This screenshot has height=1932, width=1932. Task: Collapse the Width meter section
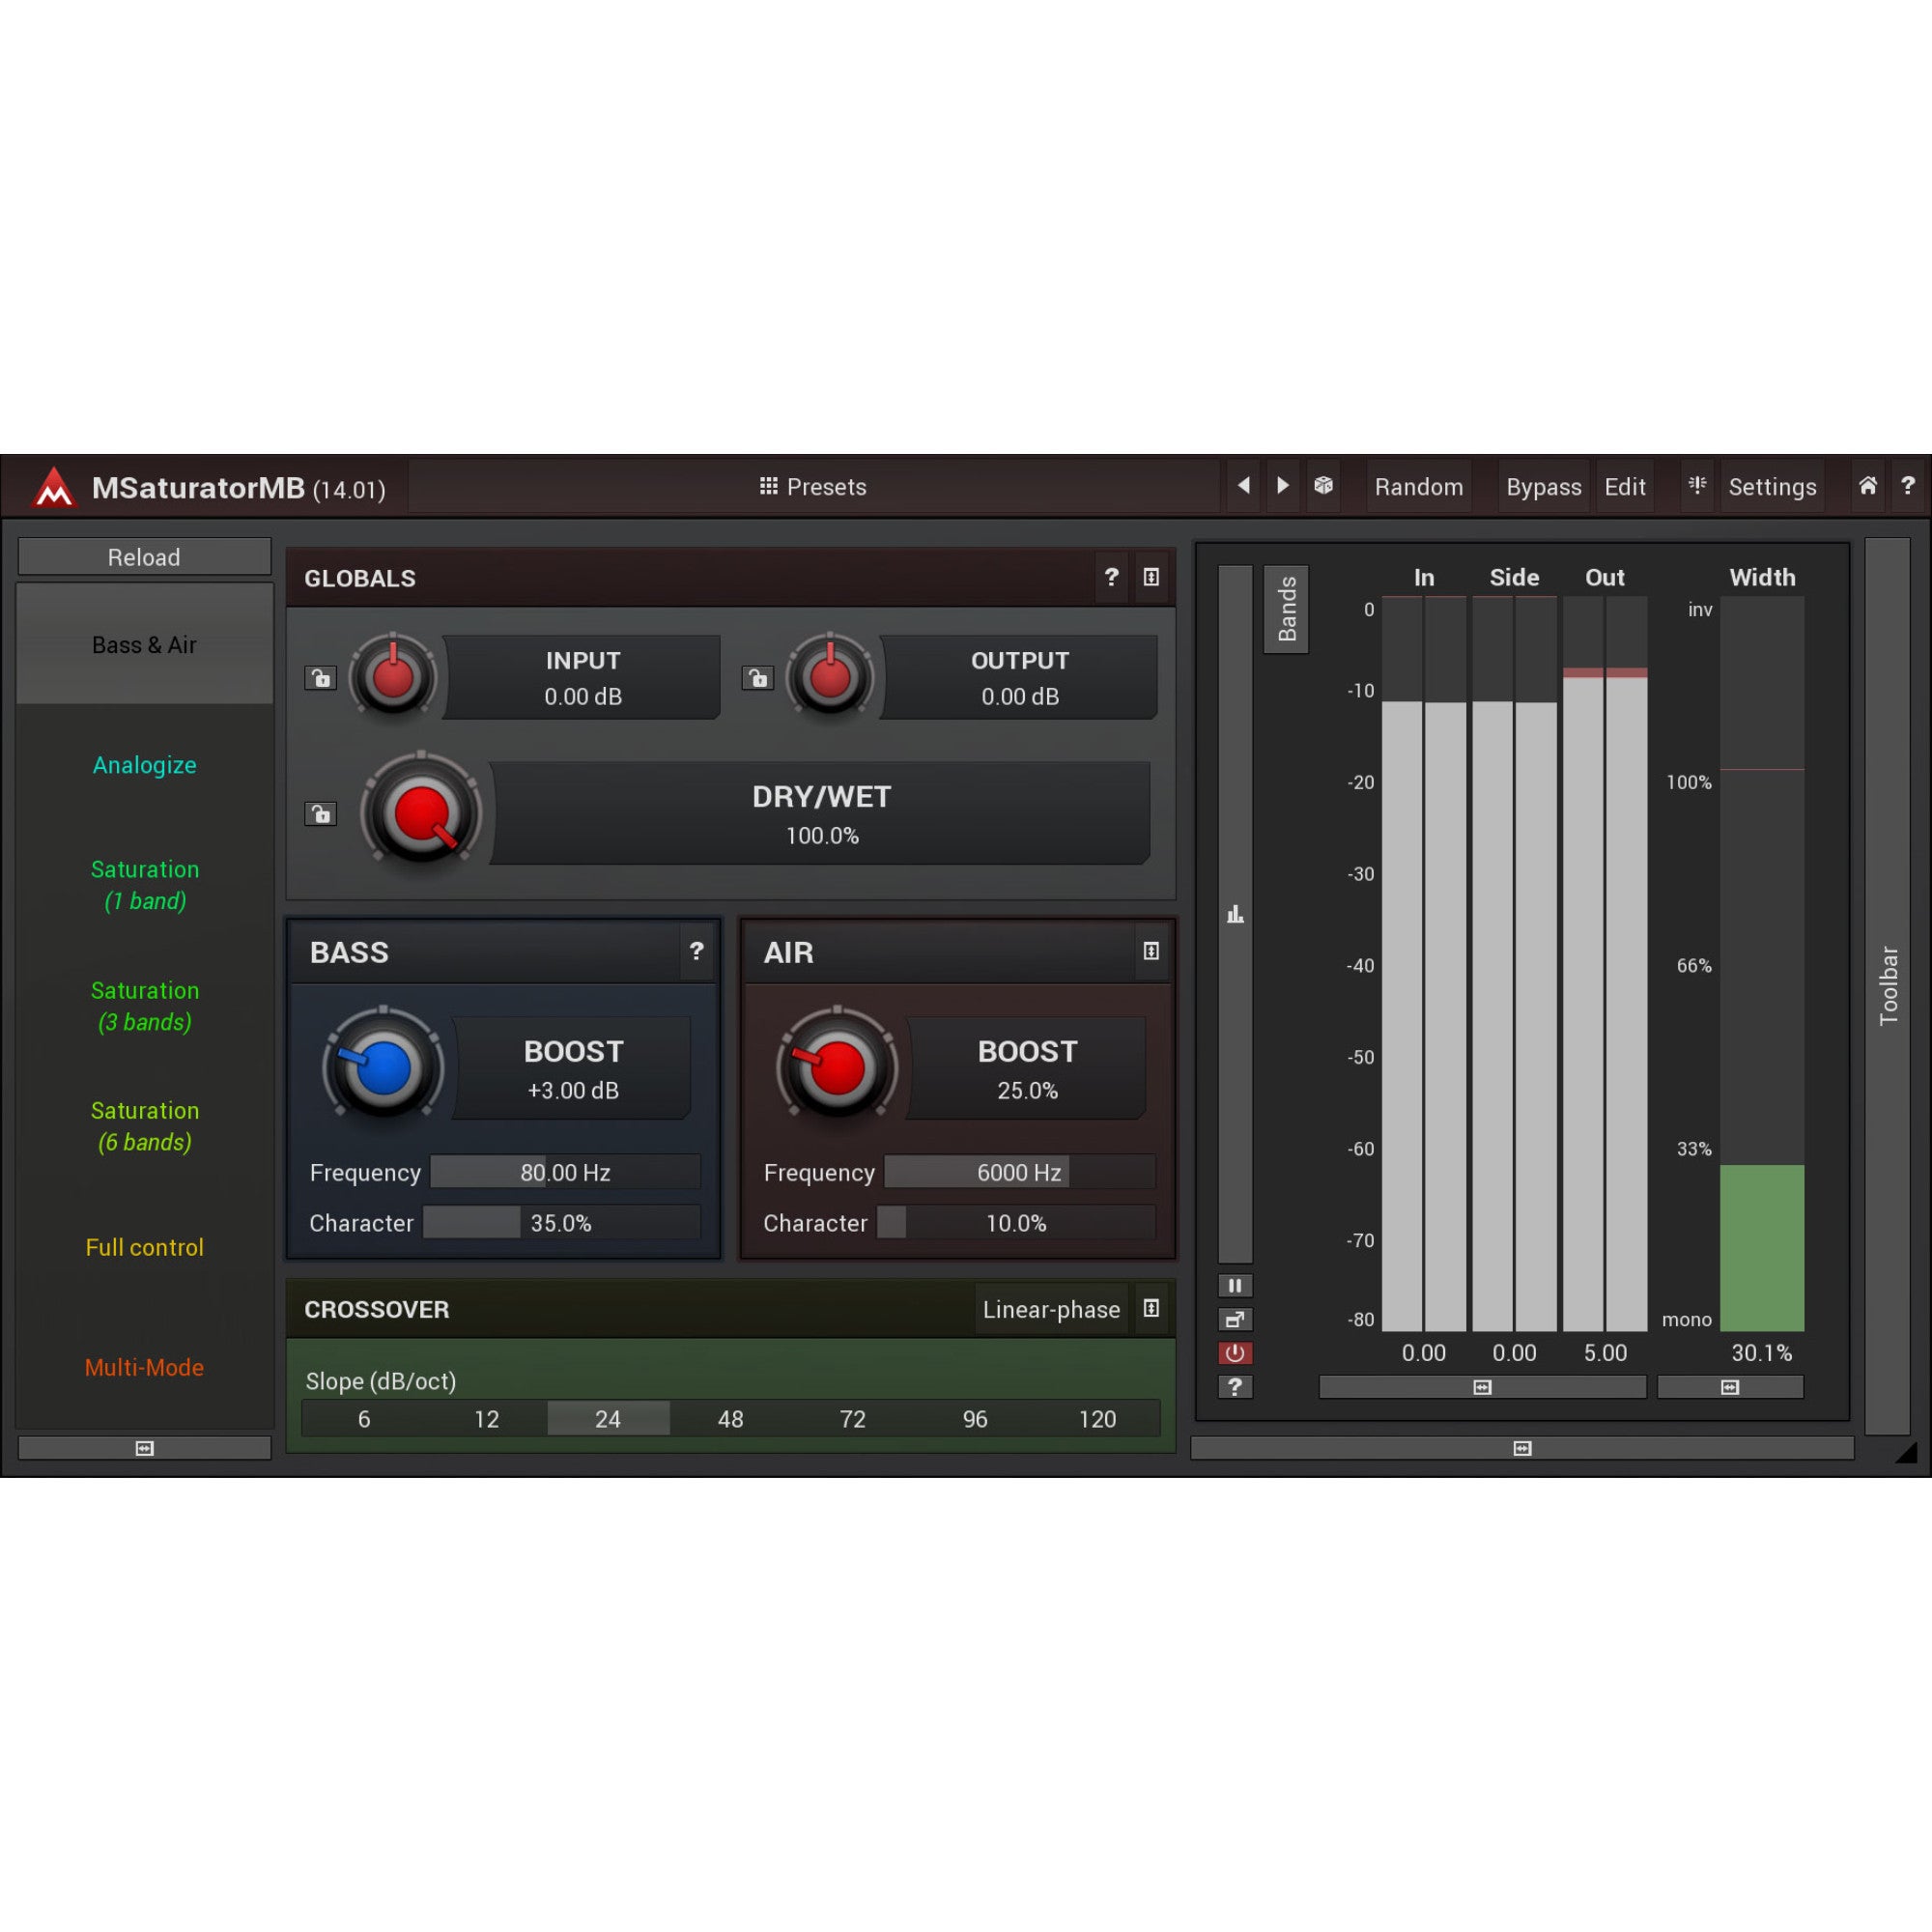point(1730,1387)
